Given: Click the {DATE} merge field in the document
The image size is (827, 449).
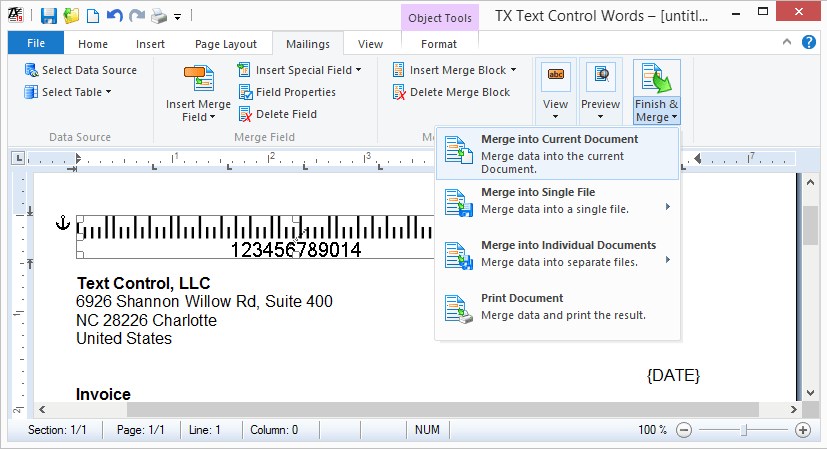Looking at the screenshot, I should [673, 375].
